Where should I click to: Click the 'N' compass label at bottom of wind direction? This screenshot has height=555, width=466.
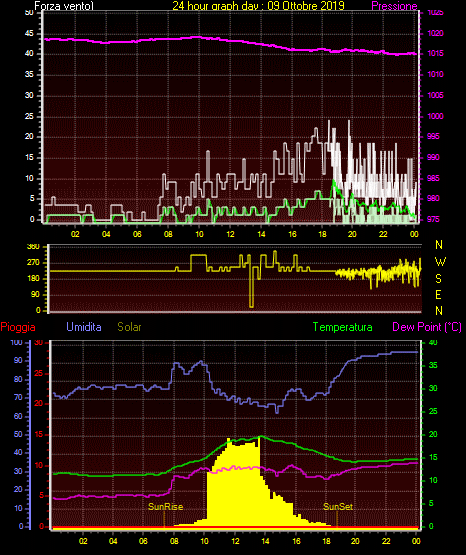[439, 310]
